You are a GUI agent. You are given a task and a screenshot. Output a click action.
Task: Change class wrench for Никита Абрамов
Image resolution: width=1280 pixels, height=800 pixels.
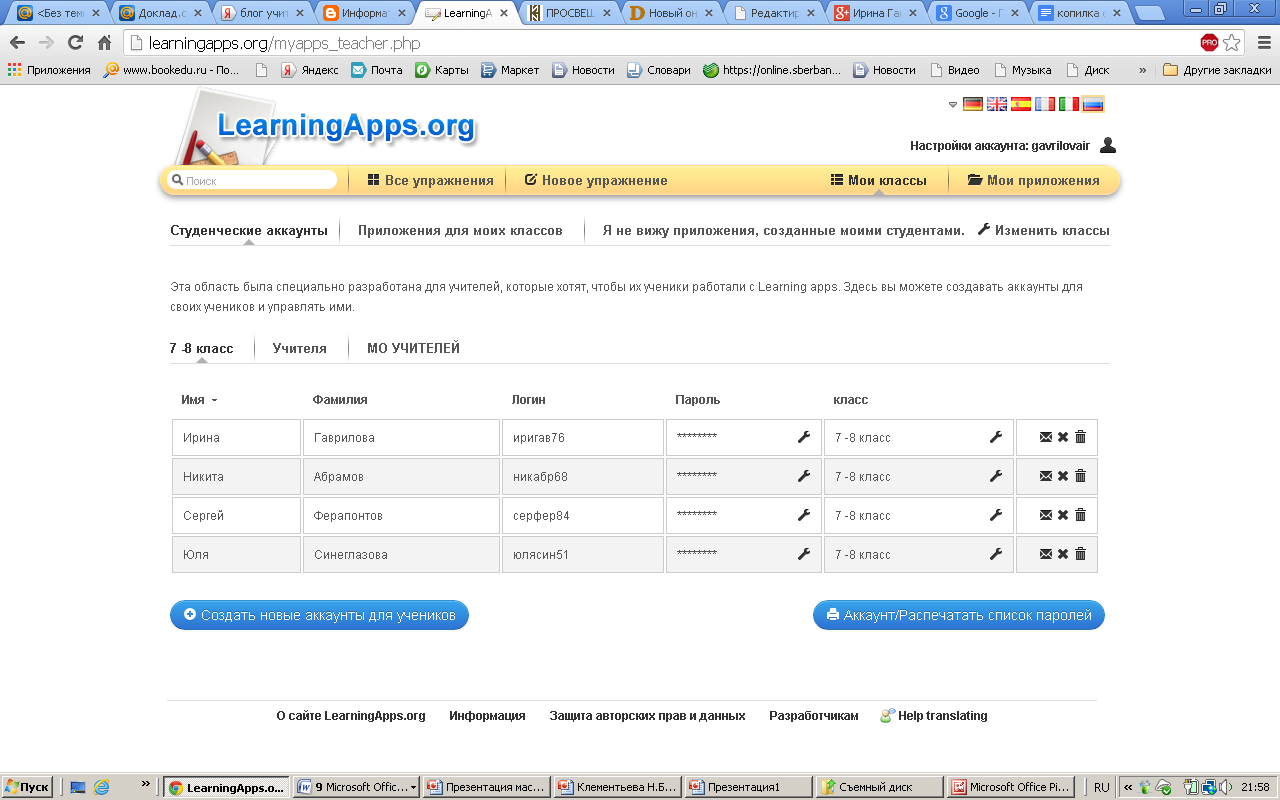point(995,476)
